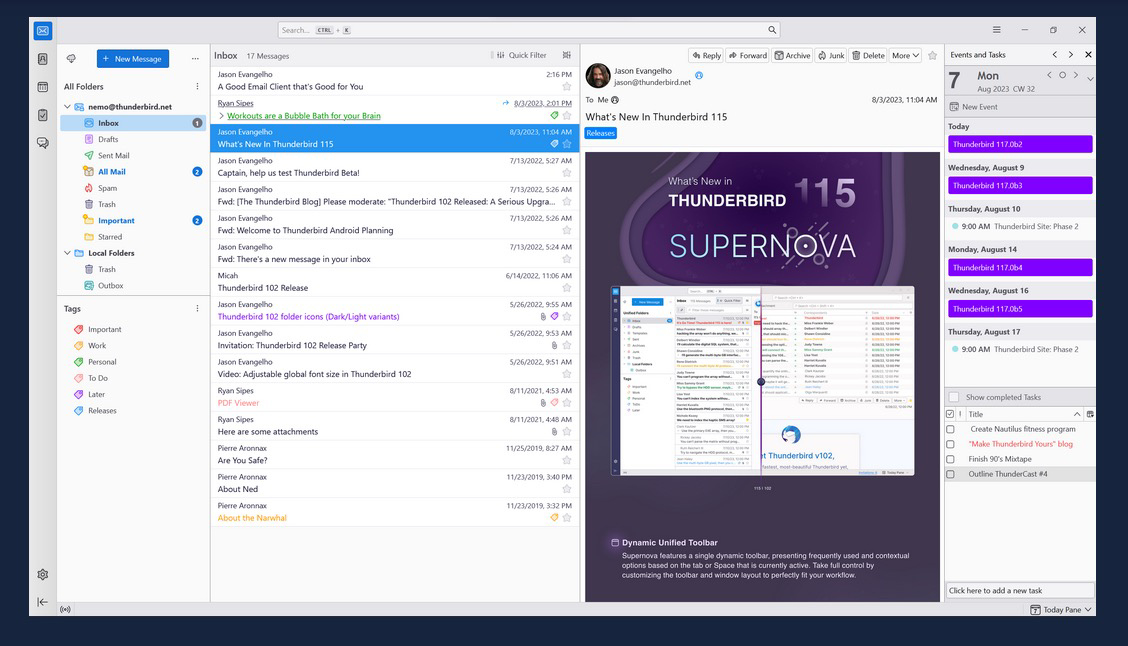Check the Show completed Tasks checkbox
Viewport: 1128px width, 646px height.
[953, 397]
